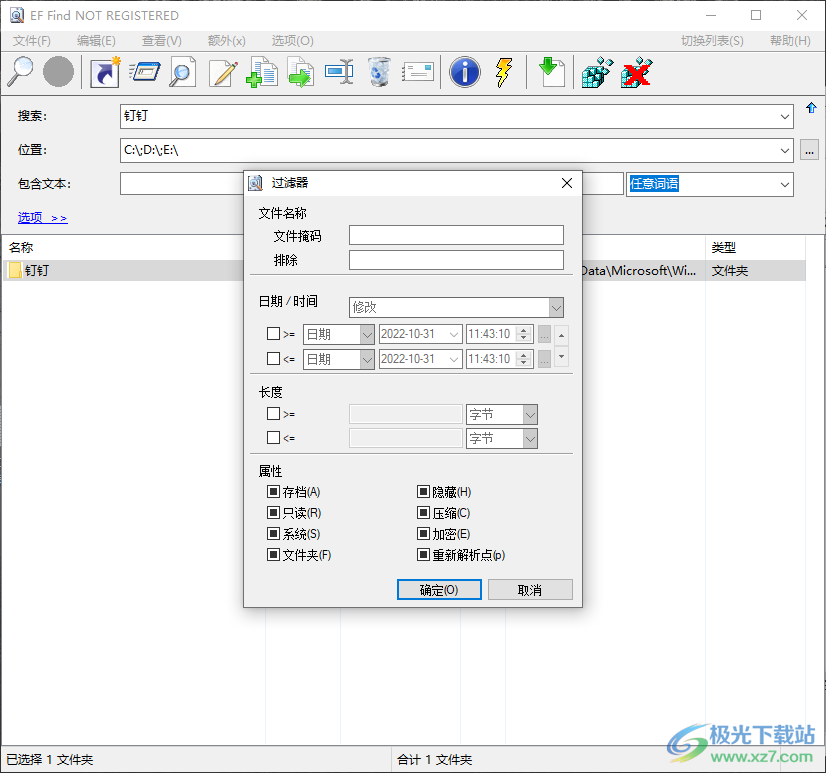Click the copy files green plus icon

[x=261, y=72]
